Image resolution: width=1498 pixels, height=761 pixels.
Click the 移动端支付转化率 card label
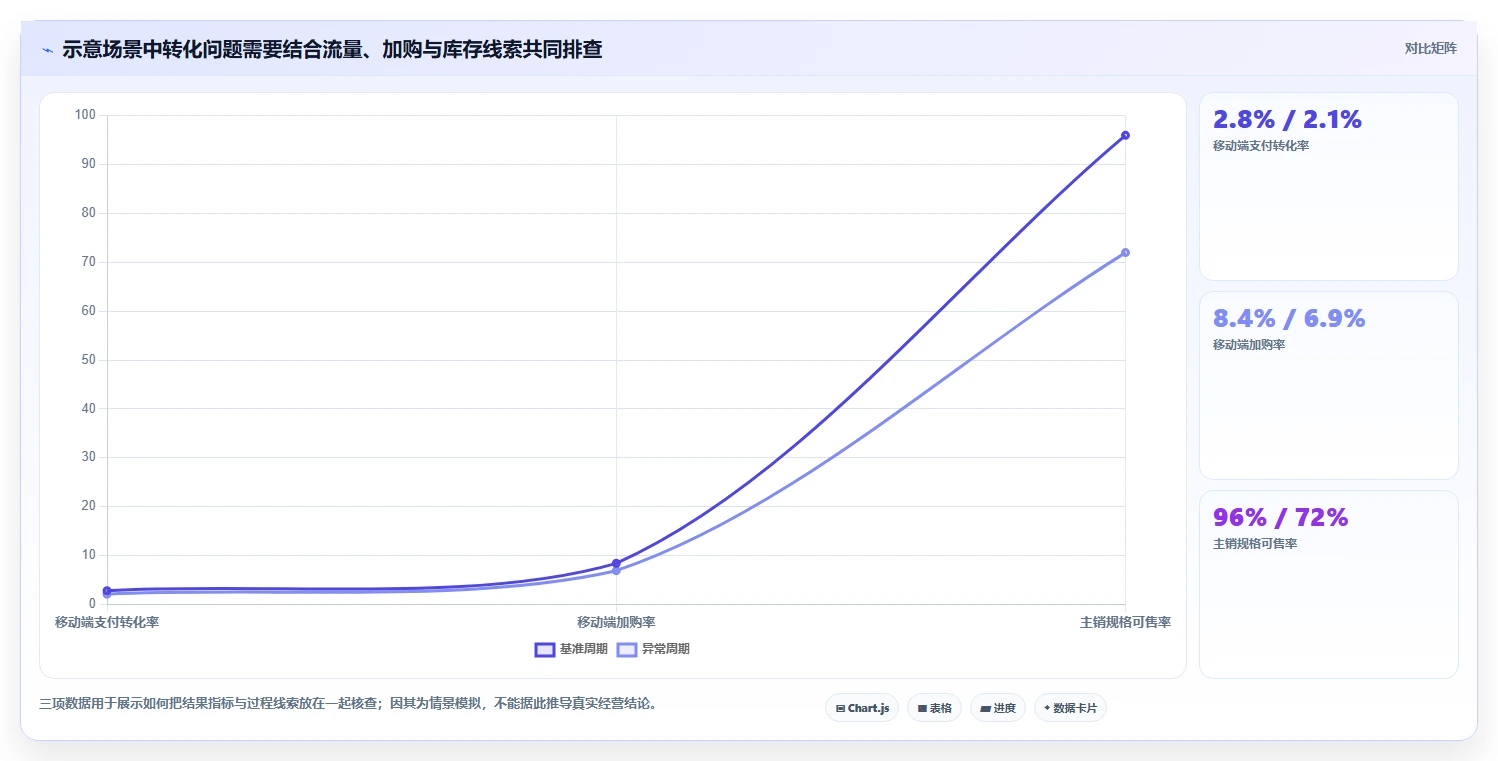coord(1261,146)
